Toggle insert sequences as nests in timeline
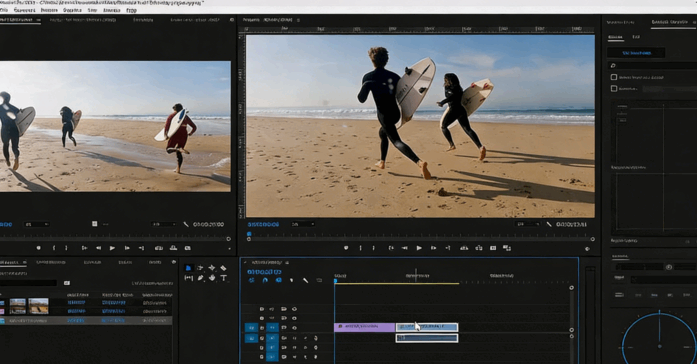The width and height of the screenshot is (697, 364). [x=252, y=280]
